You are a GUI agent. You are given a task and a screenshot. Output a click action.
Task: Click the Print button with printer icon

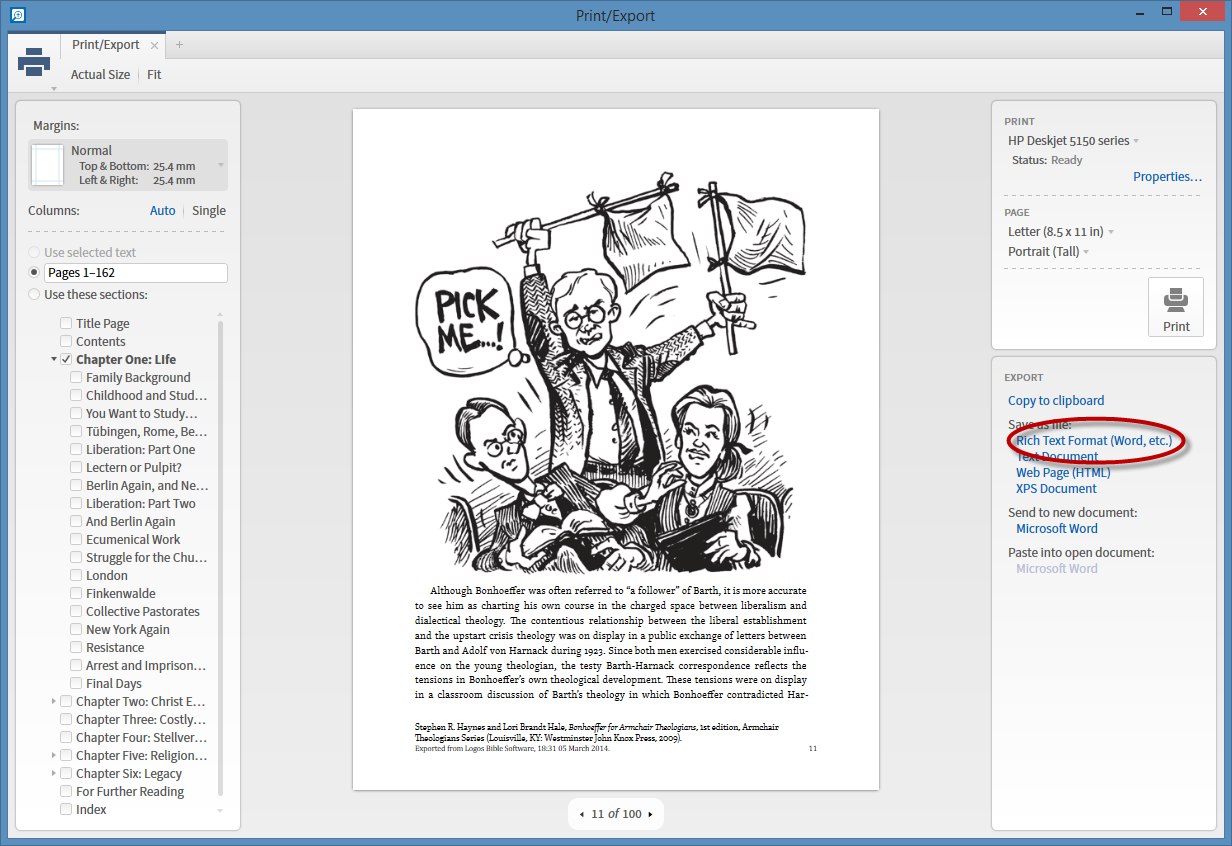[1176, 308]
